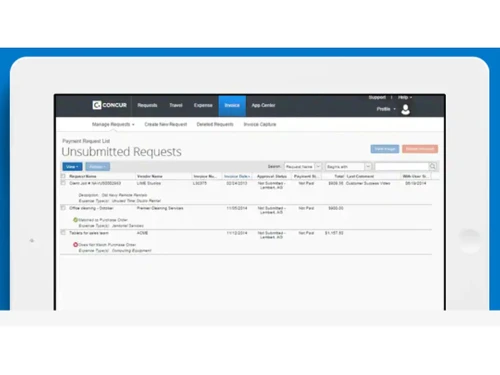The image size is (500, 375).
Task: Click vendor ACME cell
Action: point(142,233)
